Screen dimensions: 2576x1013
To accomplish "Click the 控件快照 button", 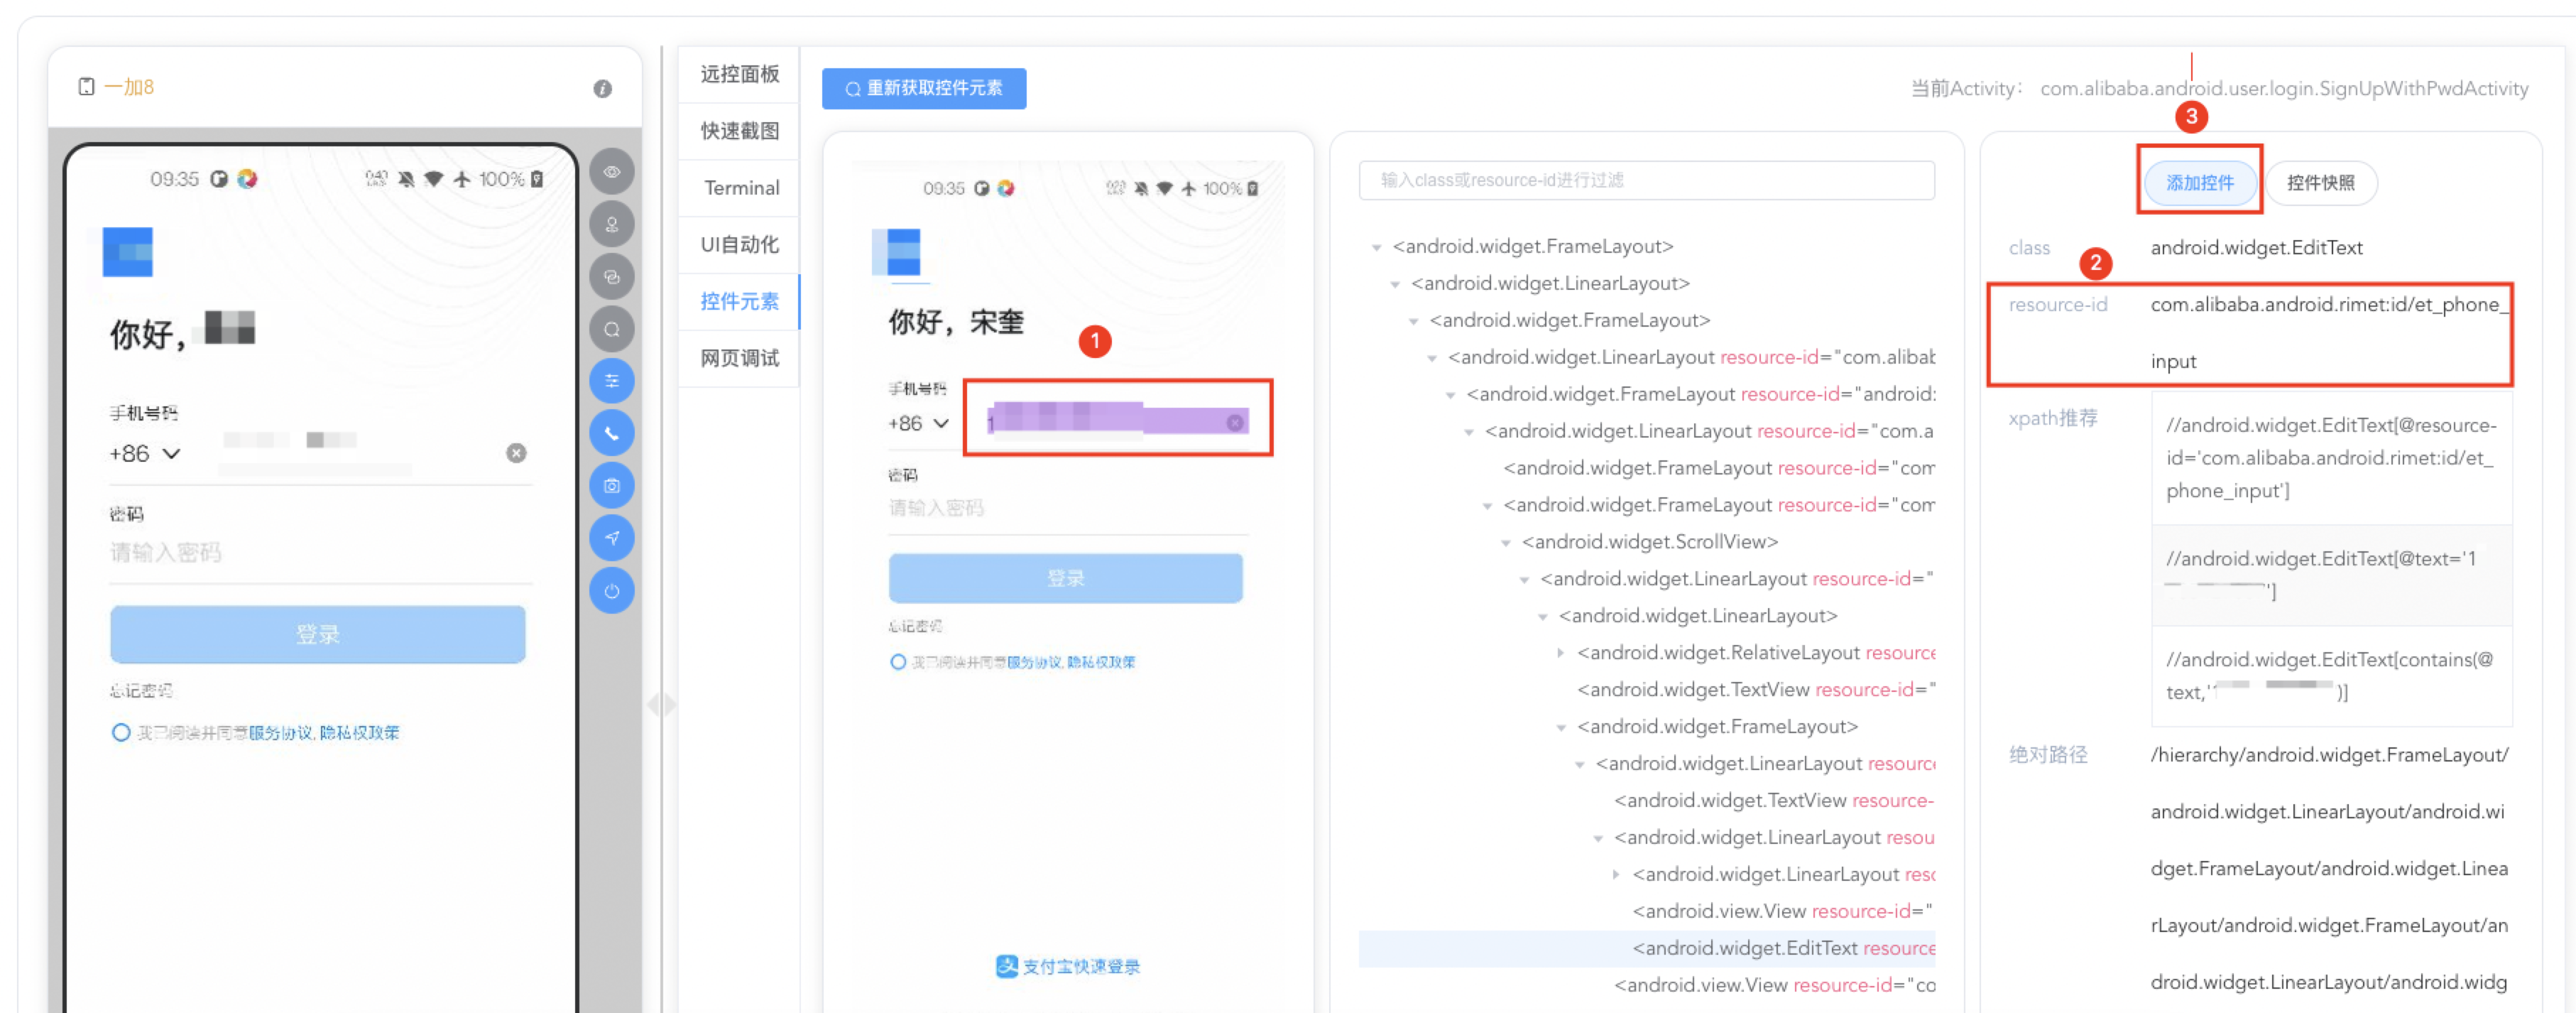I will click(x=2320, y=182).
